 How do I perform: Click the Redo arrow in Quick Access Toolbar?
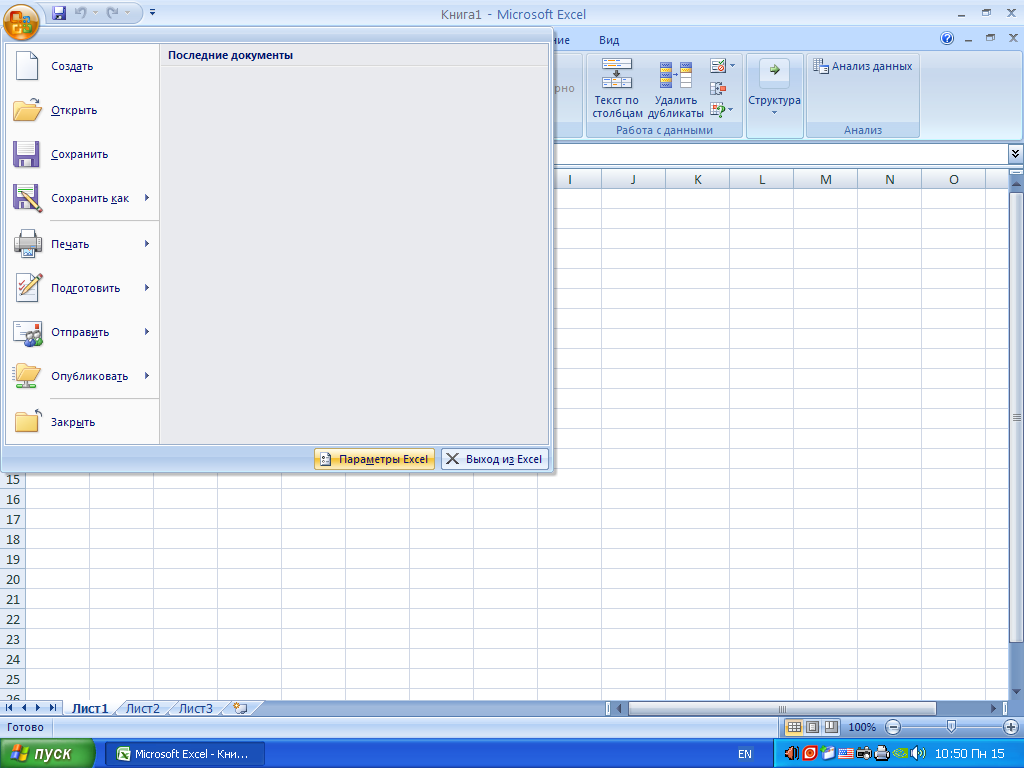coord(112,12)
